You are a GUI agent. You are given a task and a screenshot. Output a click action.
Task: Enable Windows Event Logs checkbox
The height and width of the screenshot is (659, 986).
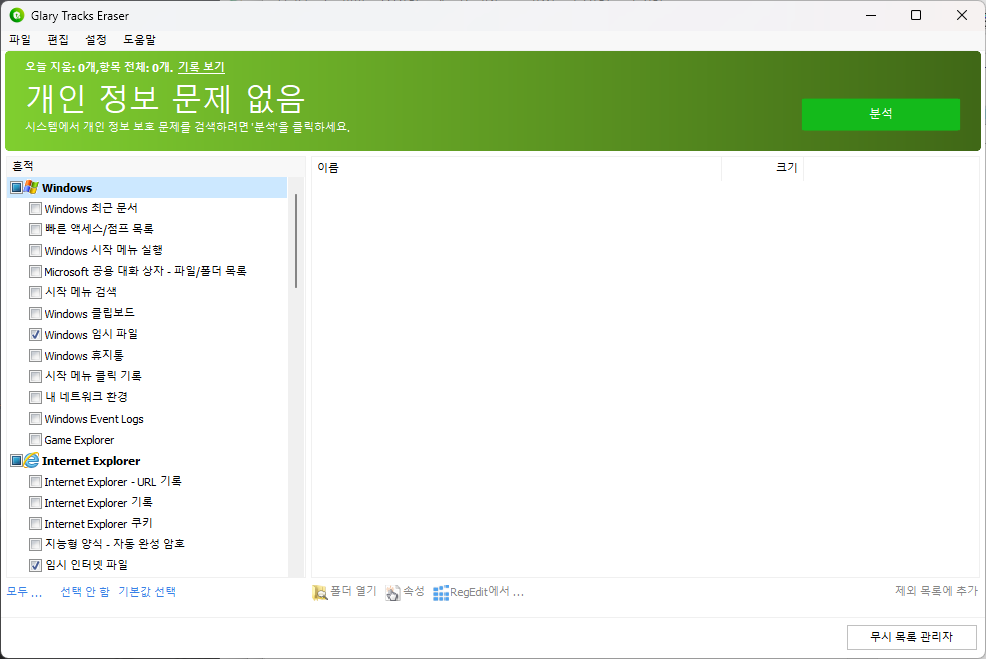click(x=35, y=418)
